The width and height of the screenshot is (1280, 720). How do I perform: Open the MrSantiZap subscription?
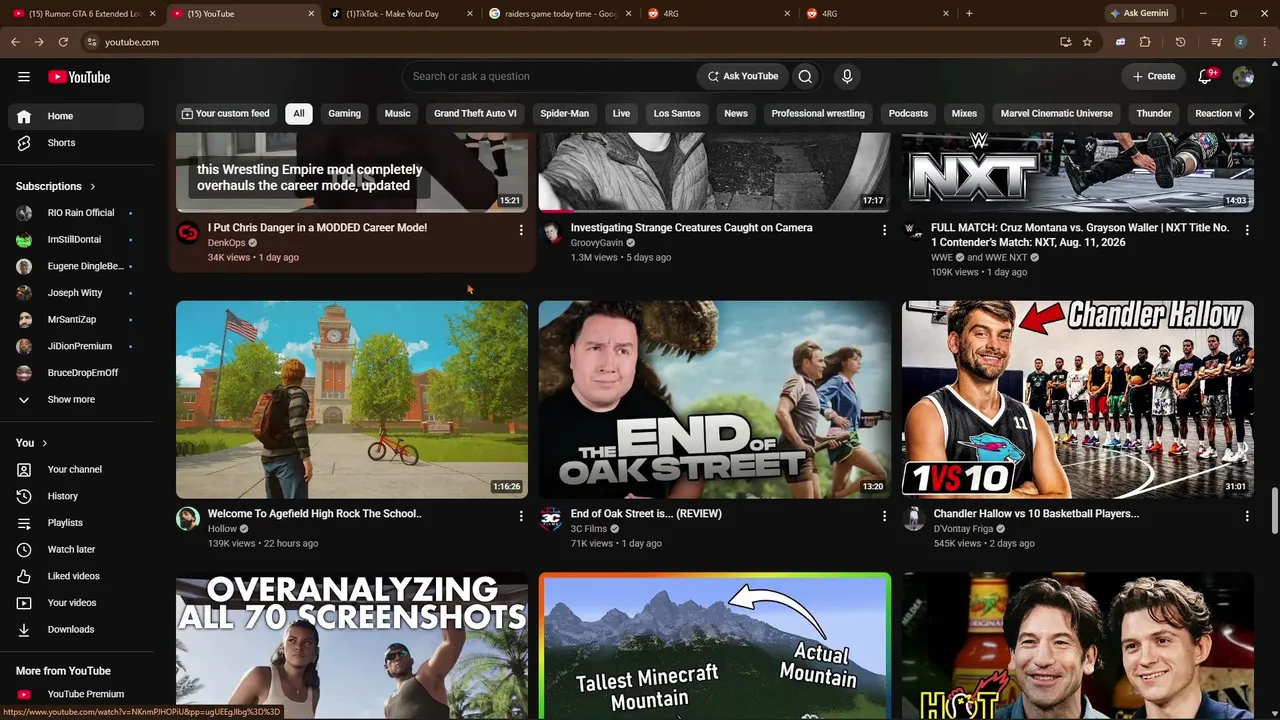[76, 320]
